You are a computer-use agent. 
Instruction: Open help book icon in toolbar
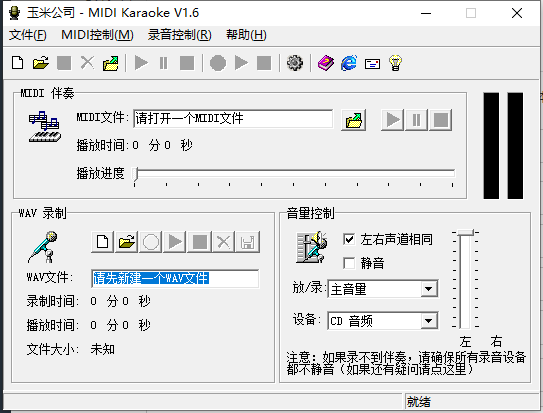pos(326,63)
